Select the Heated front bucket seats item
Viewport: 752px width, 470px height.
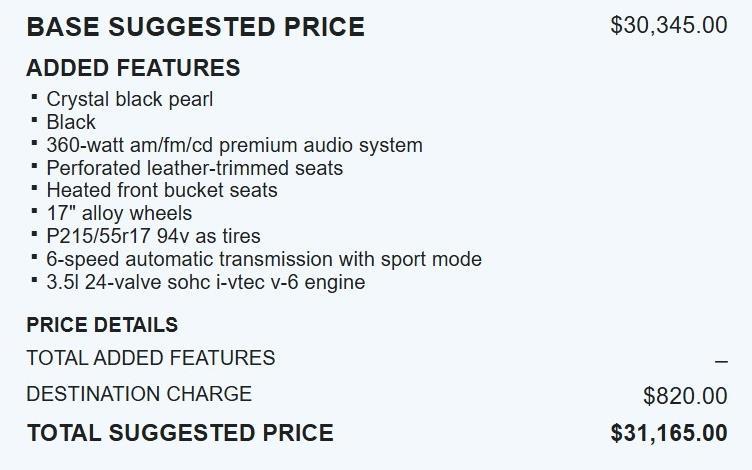pos(162,190)
